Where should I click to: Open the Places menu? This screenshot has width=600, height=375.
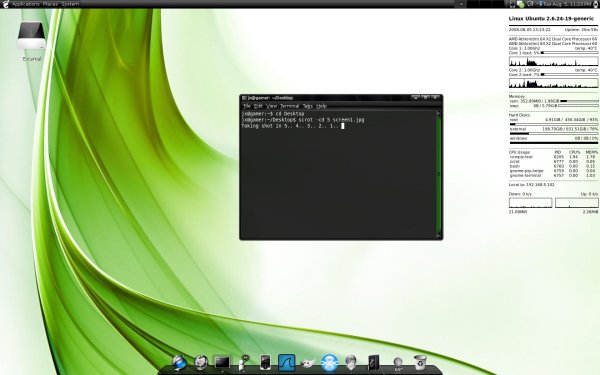click(x=50, y=4)
